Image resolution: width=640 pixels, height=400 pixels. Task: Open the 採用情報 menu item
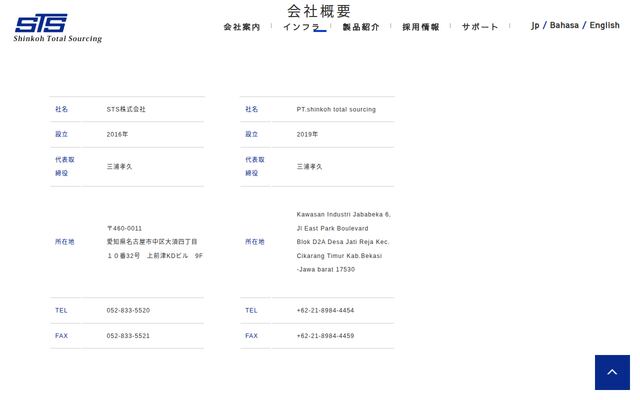(421, 27)
